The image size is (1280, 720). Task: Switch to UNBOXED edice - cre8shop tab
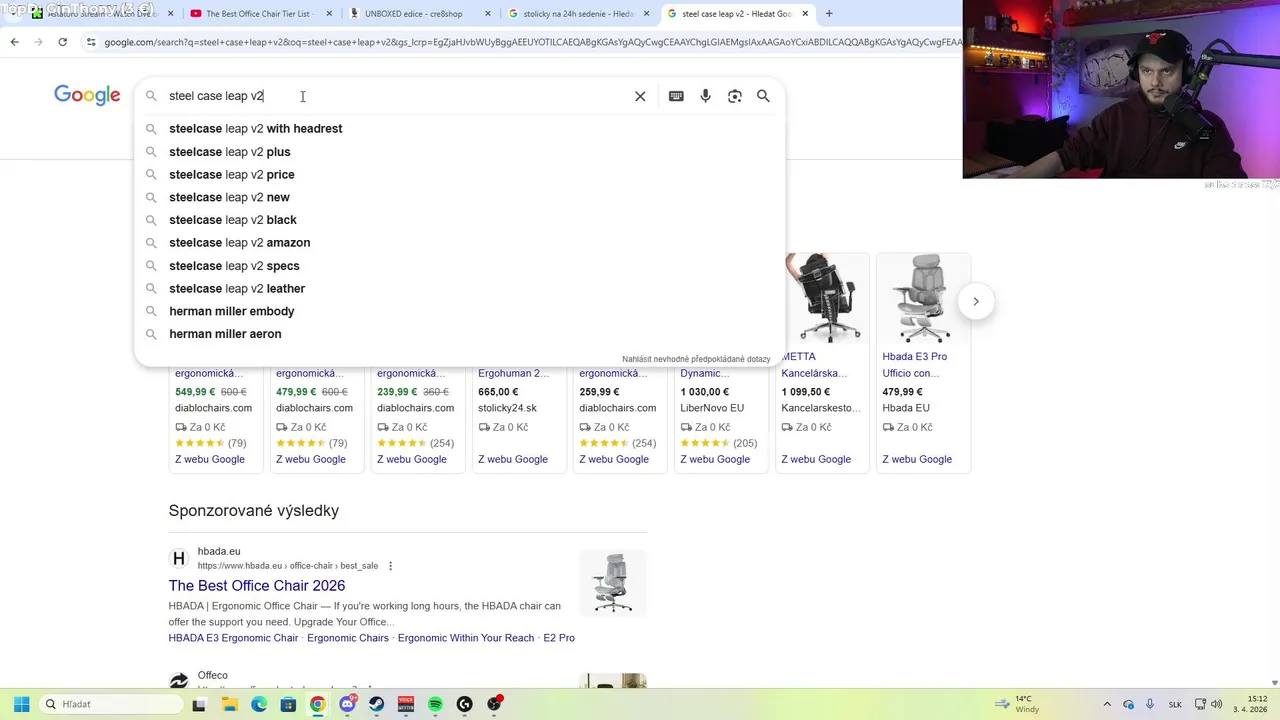pyautogui.click(x=420, y=14)
